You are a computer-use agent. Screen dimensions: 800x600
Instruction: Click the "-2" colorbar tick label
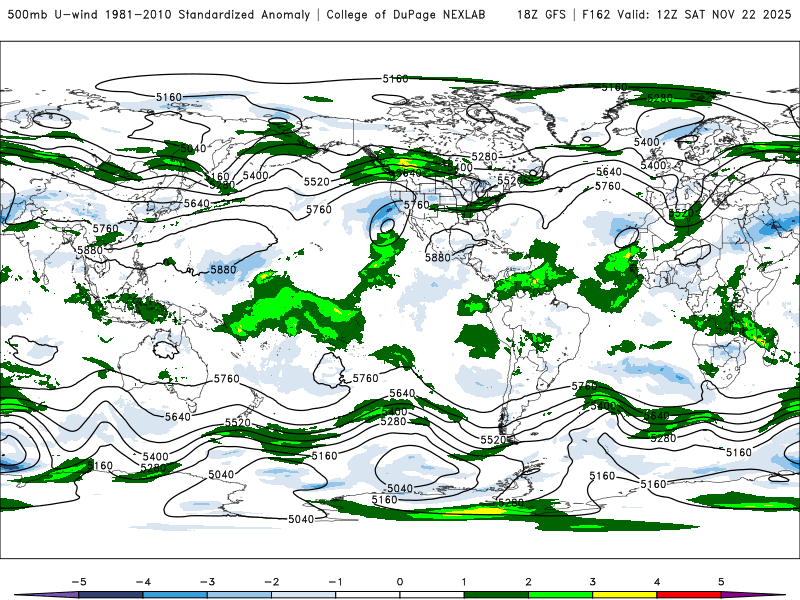[x=271, y=582]
